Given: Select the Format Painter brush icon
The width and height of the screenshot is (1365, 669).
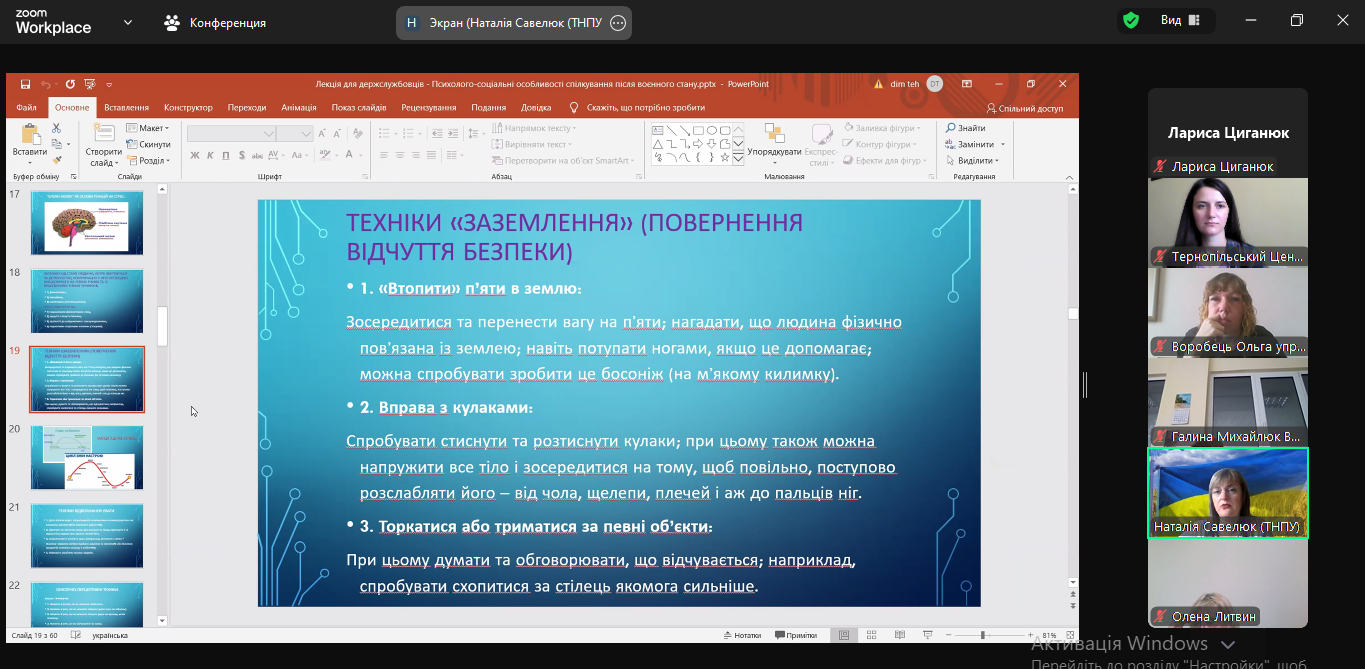Looking at the screenshot, I should [57, 160].
